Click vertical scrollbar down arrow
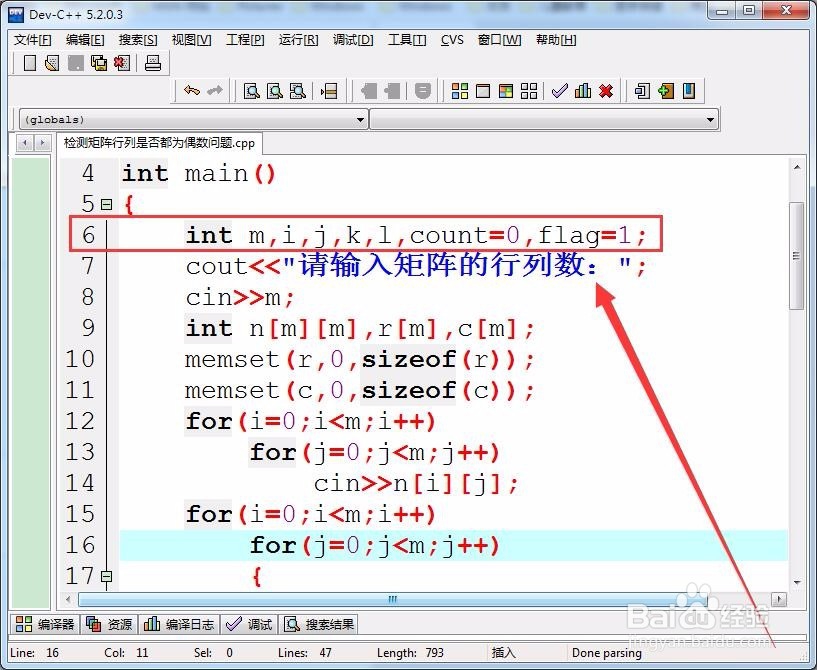Image resolution: width=817 pixels, height=670 pixels. (797, 582)
